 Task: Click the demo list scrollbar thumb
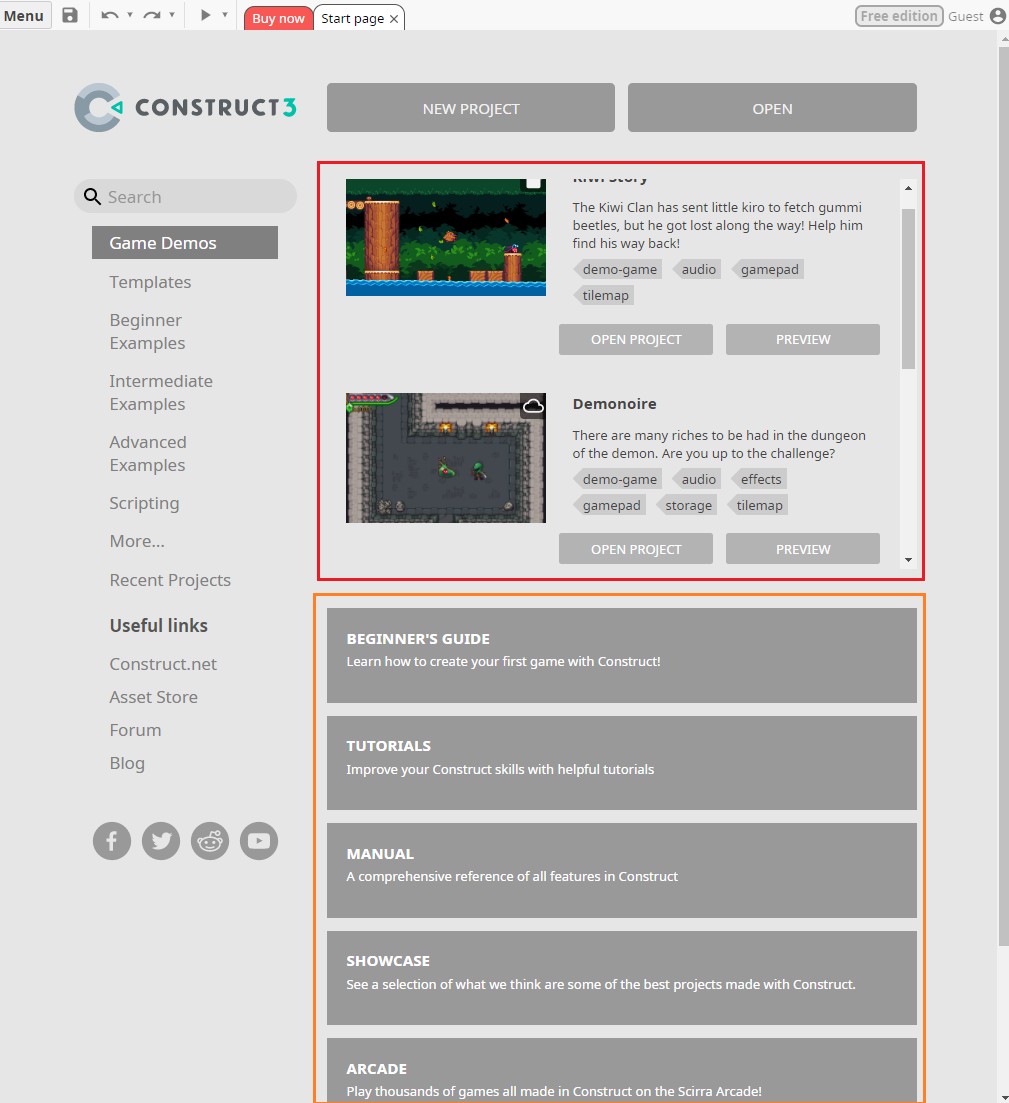tap(908, 288)
